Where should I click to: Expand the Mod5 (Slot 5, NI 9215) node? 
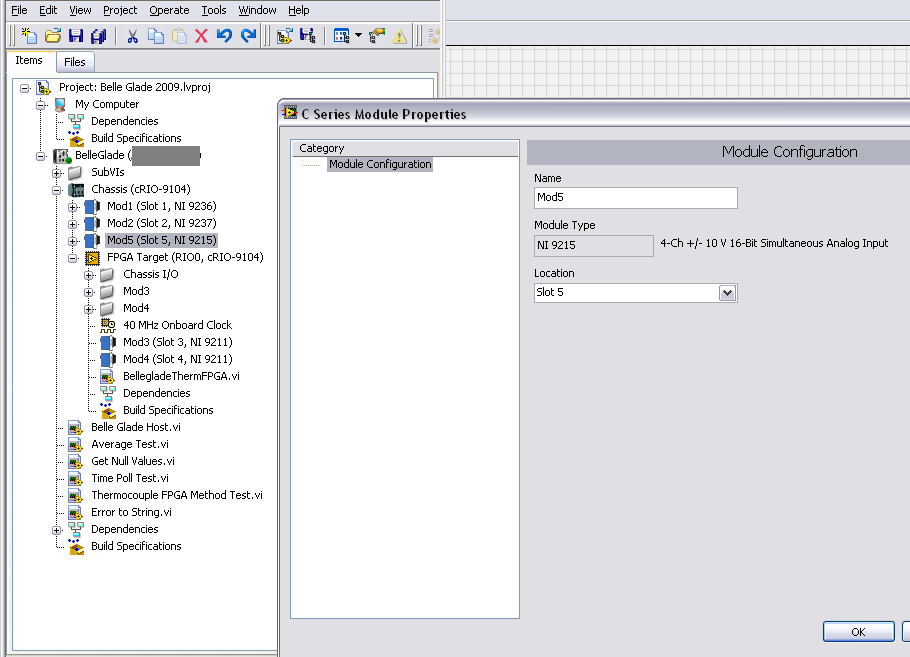click(x=73, y=240)
